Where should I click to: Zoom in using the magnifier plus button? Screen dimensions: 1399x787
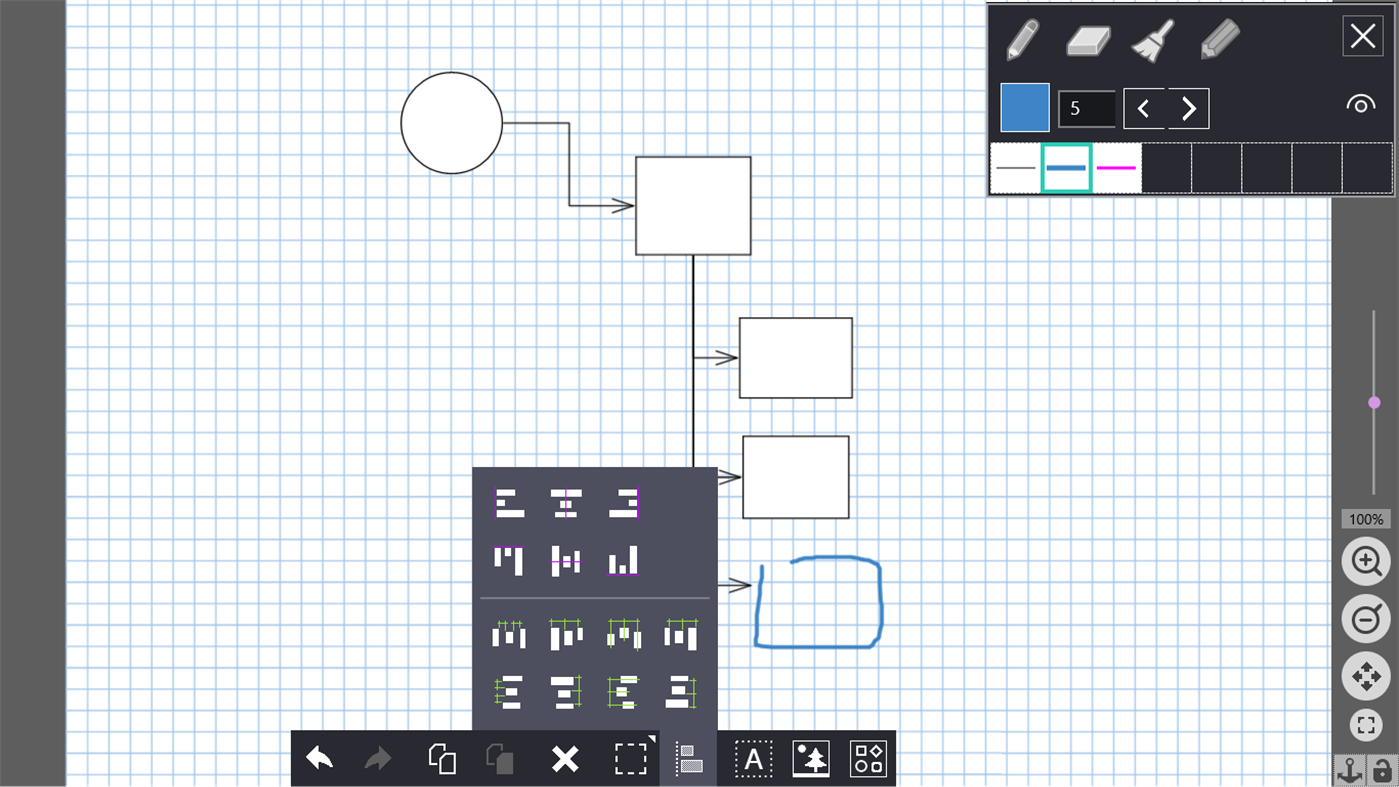click(1365, 561)
